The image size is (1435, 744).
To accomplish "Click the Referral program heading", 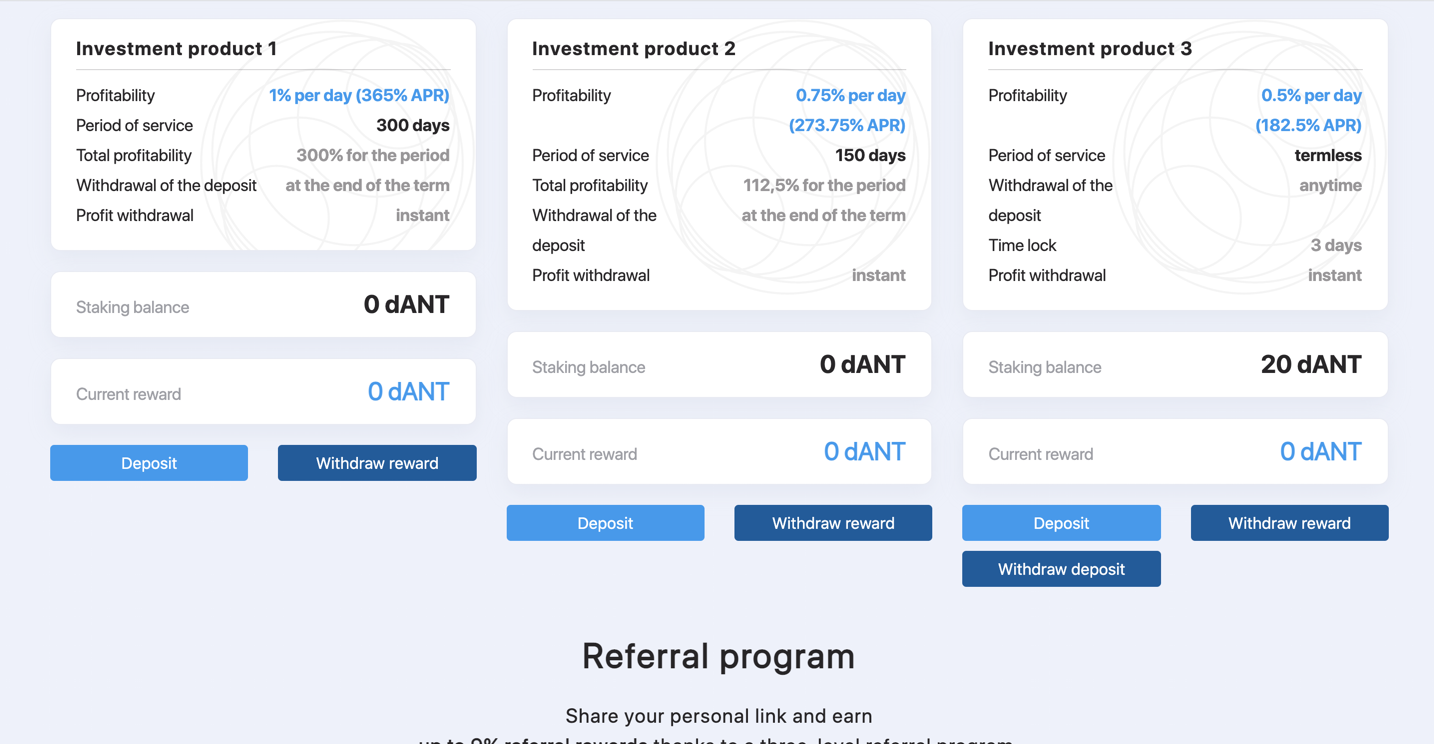I will [718, 656].
